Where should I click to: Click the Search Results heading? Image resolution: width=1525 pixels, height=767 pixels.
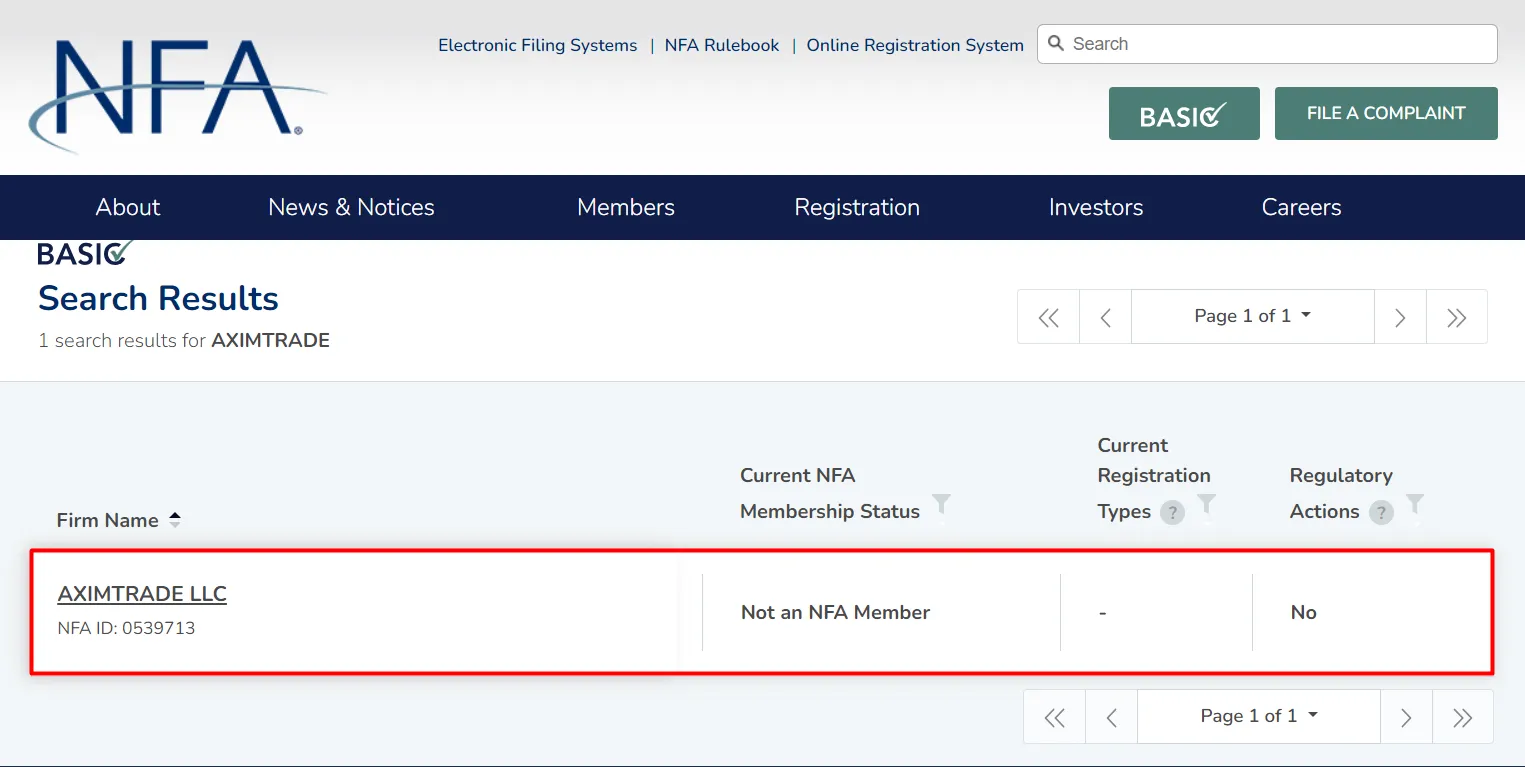158,298
